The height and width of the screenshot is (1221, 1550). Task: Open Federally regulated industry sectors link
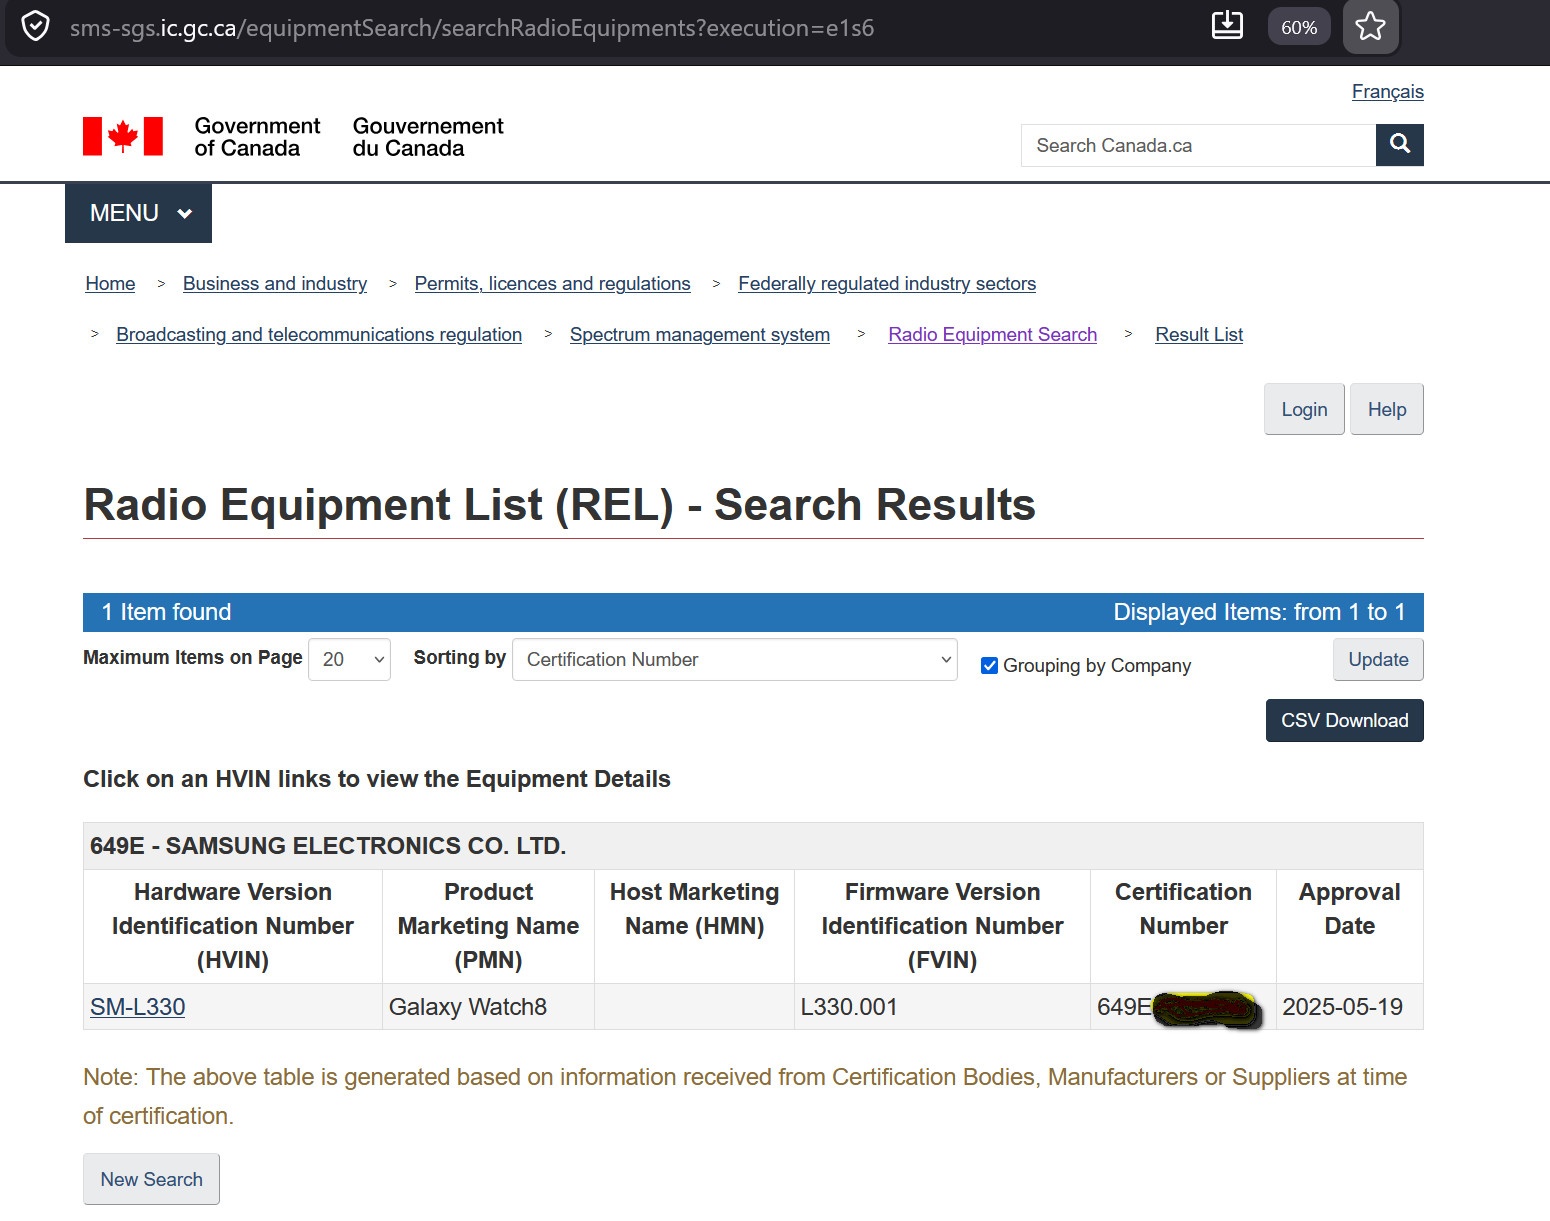[x=887, y=284]
